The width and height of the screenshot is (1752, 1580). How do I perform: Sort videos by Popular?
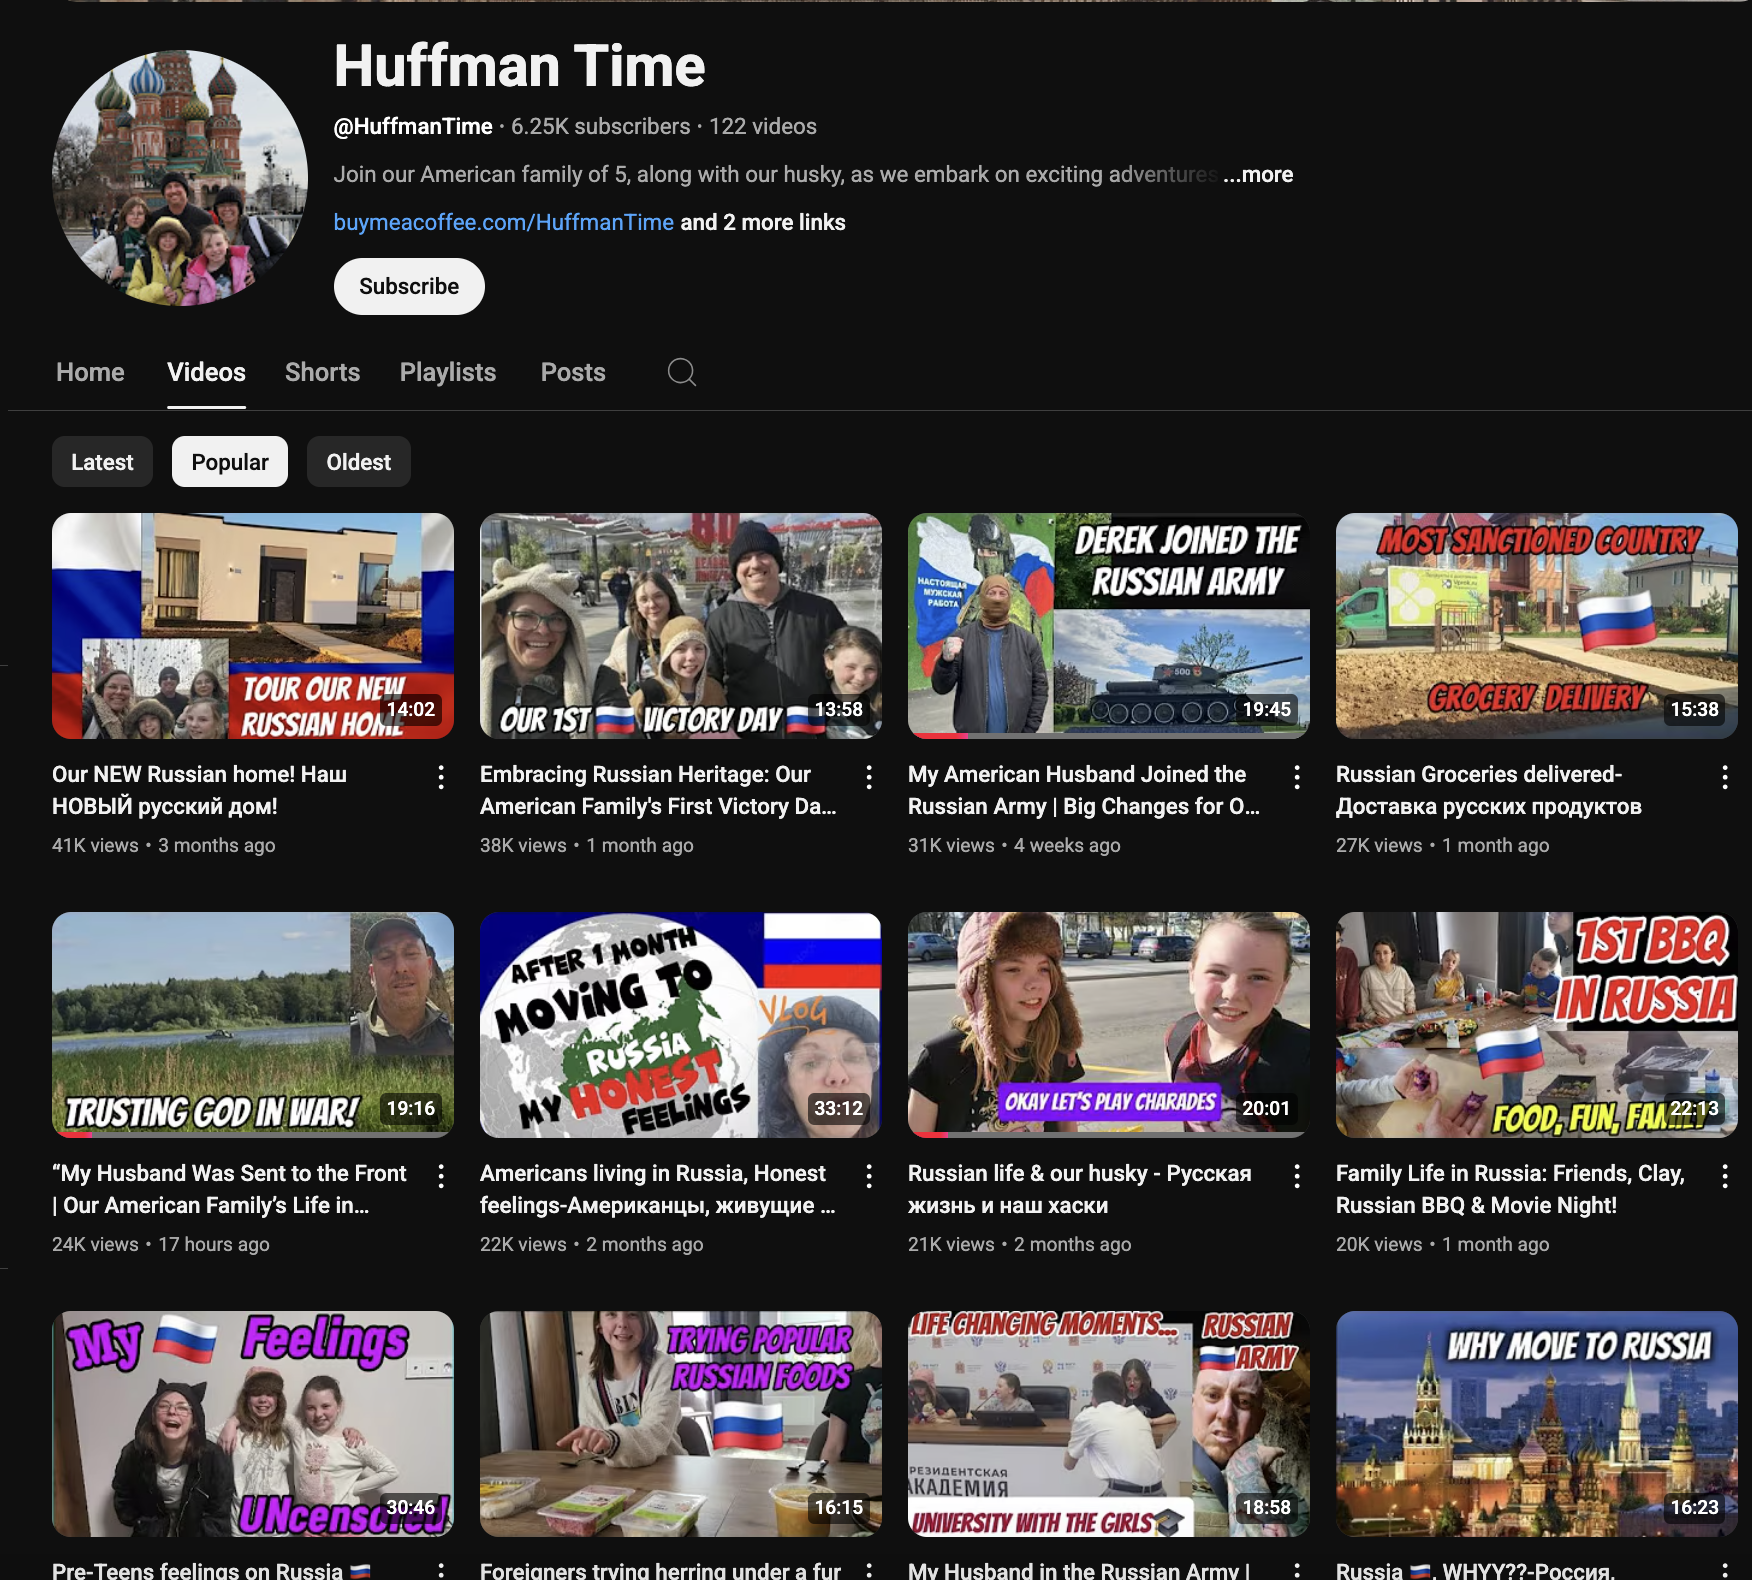230,462
